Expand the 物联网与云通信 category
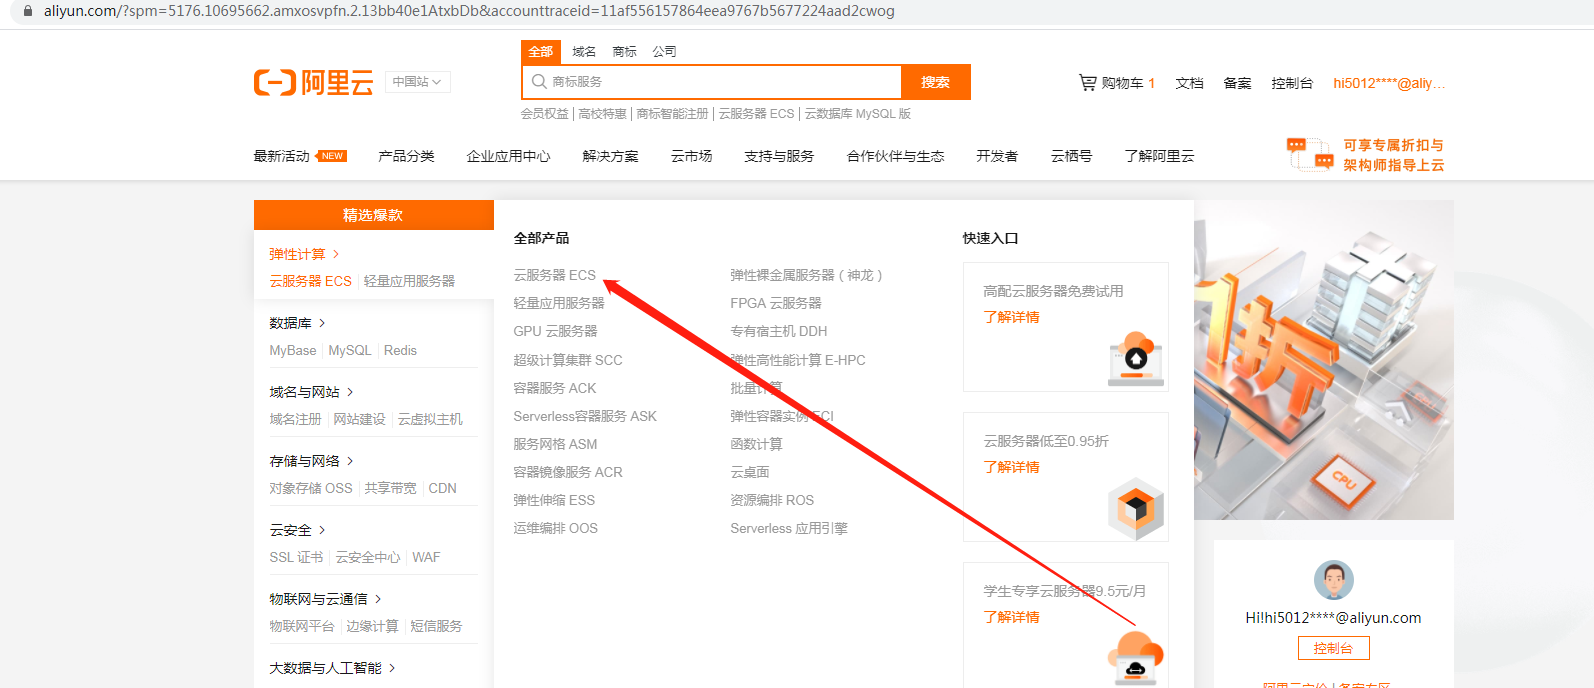The width and height of the screenshot is (1594, 688). pos(325,599)
